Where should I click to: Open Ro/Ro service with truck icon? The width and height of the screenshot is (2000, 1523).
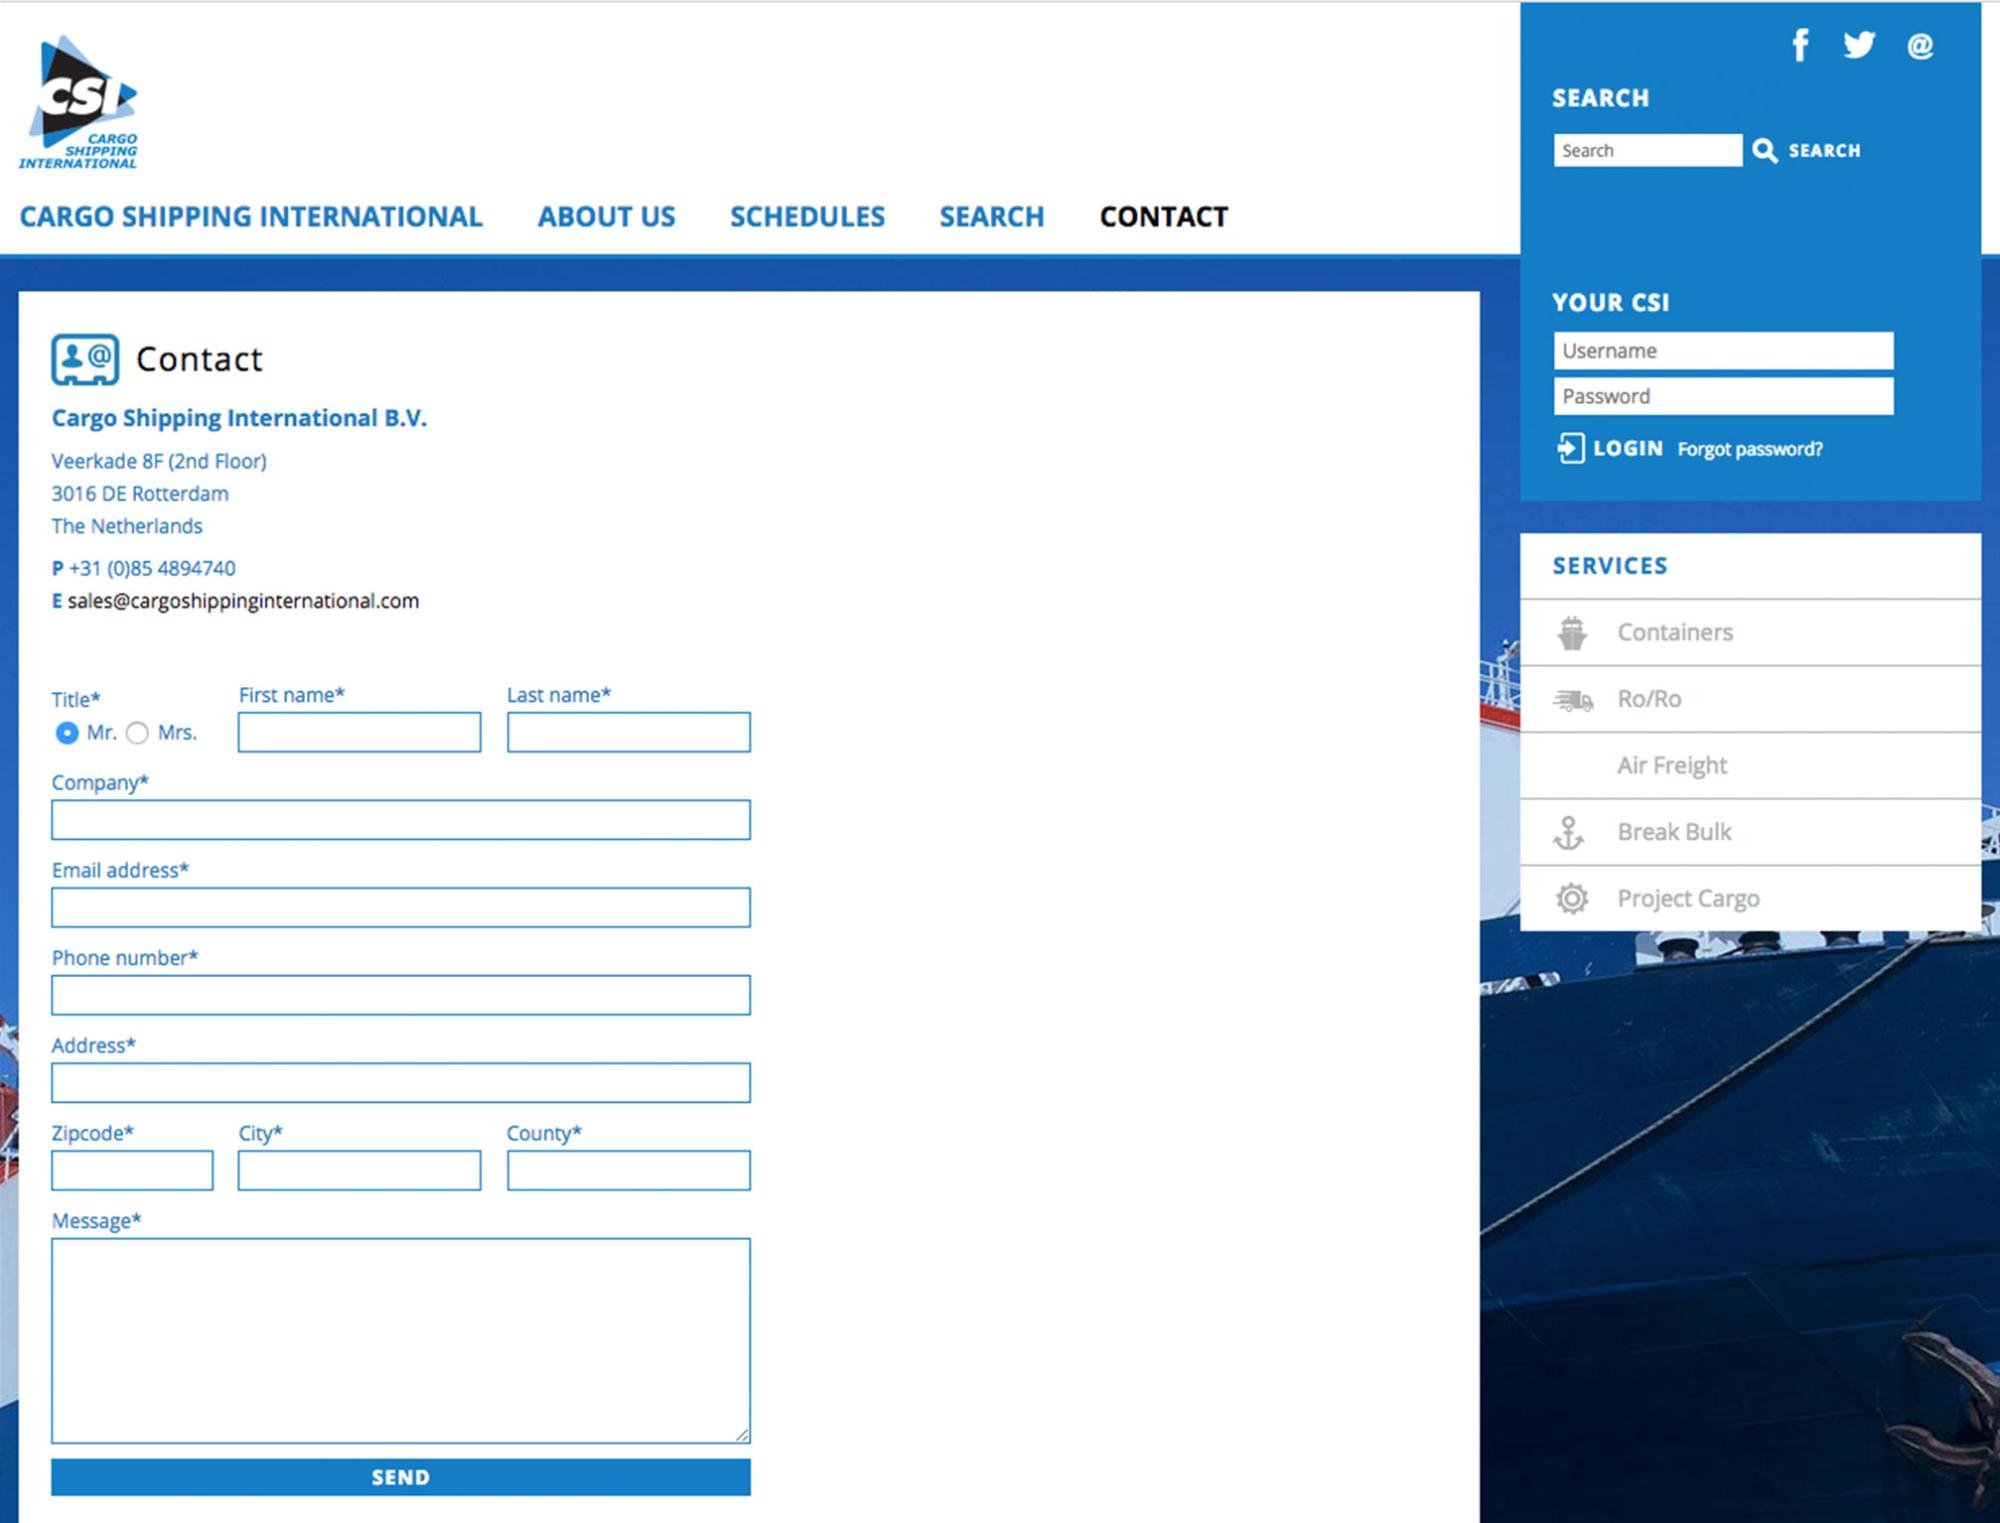tap(1573, 699)
